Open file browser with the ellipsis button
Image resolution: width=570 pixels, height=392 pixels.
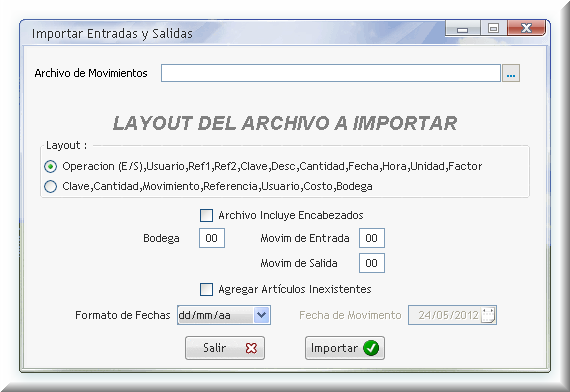511,73
